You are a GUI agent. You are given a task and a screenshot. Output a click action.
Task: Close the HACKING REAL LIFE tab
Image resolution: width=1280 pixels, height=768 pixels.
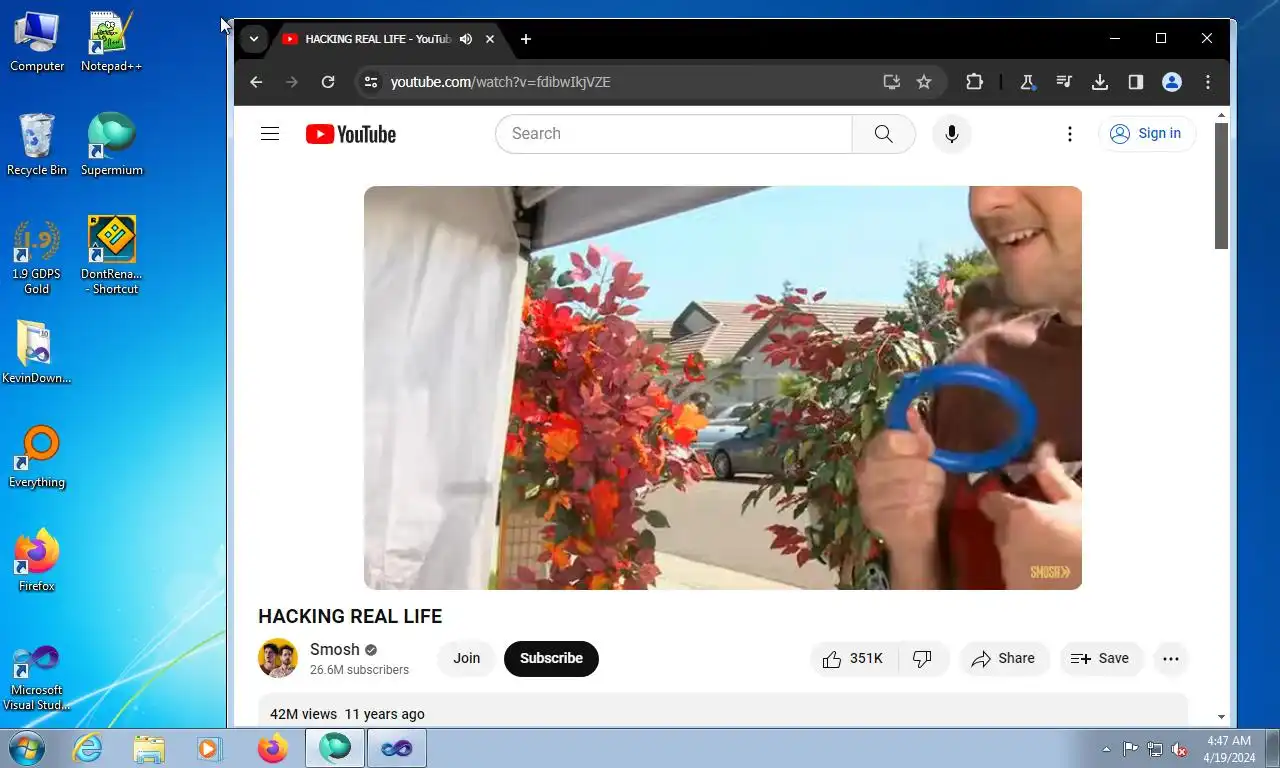point(490,39)
